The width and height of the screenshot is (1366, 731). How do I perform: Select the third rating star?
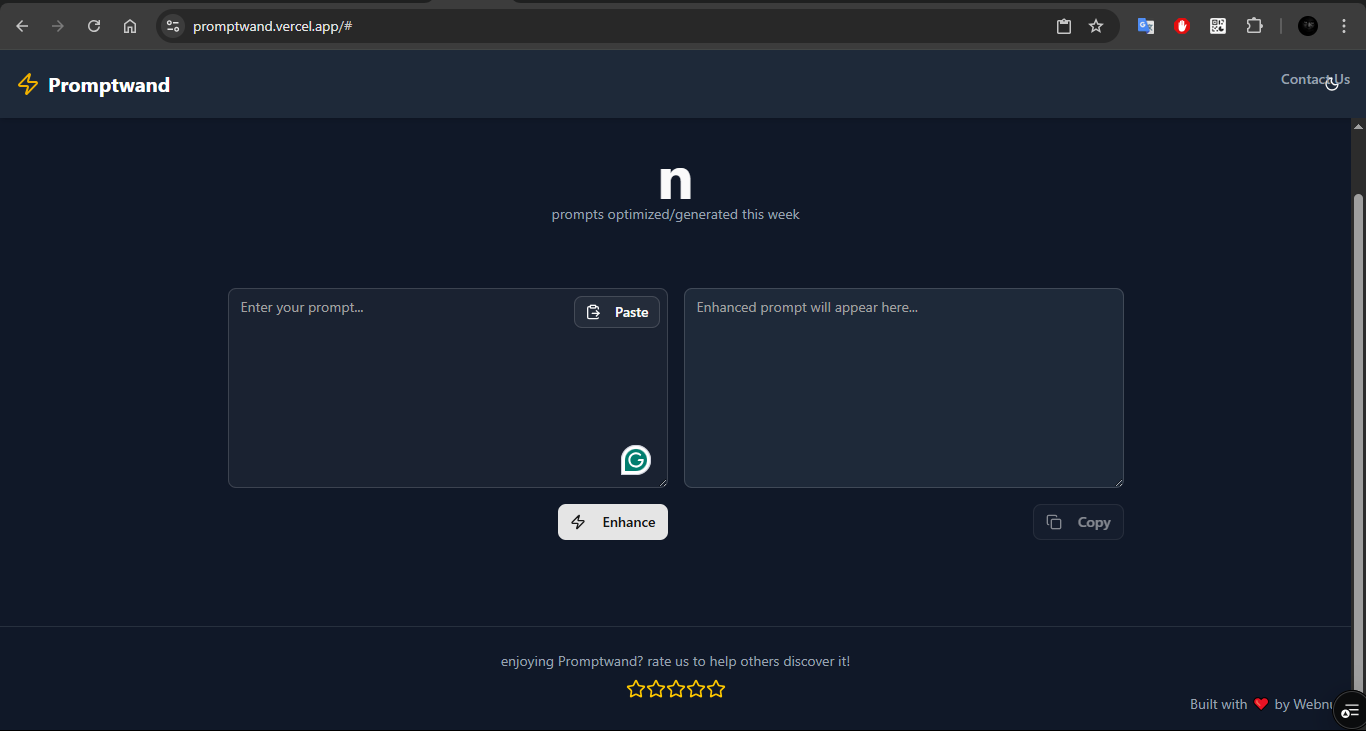[676, 689]
